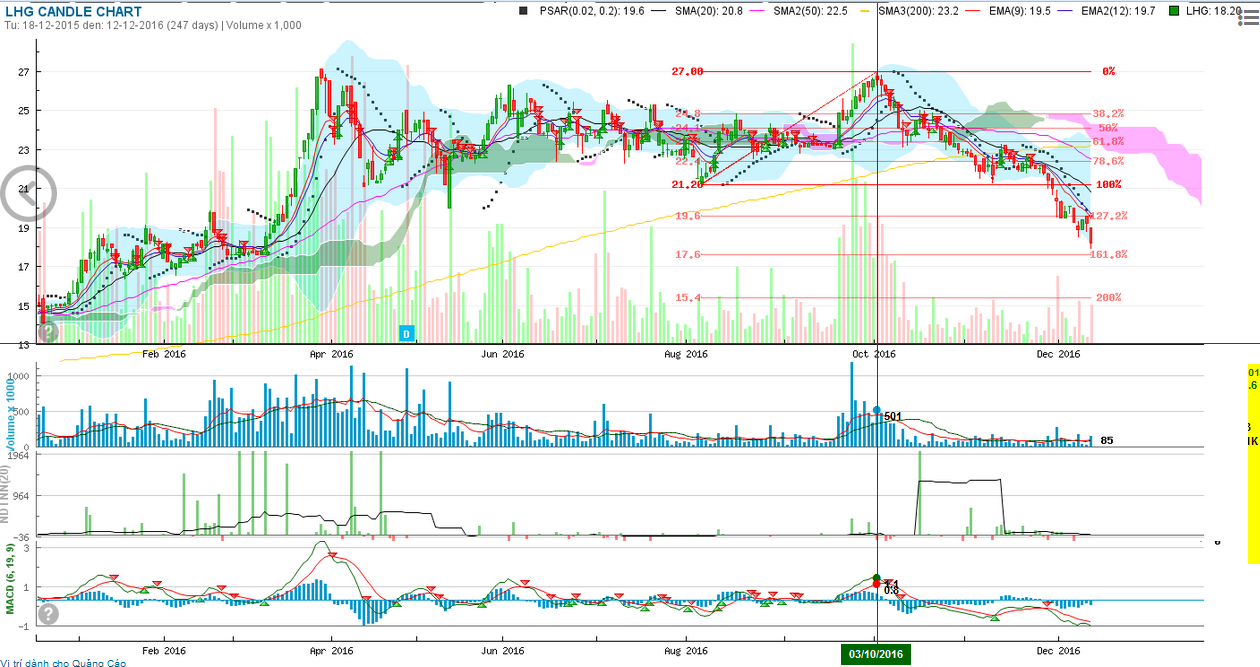1260x667 pixels.
Task: Click the 1964 axis value
Action: click(x=21, y=455)
